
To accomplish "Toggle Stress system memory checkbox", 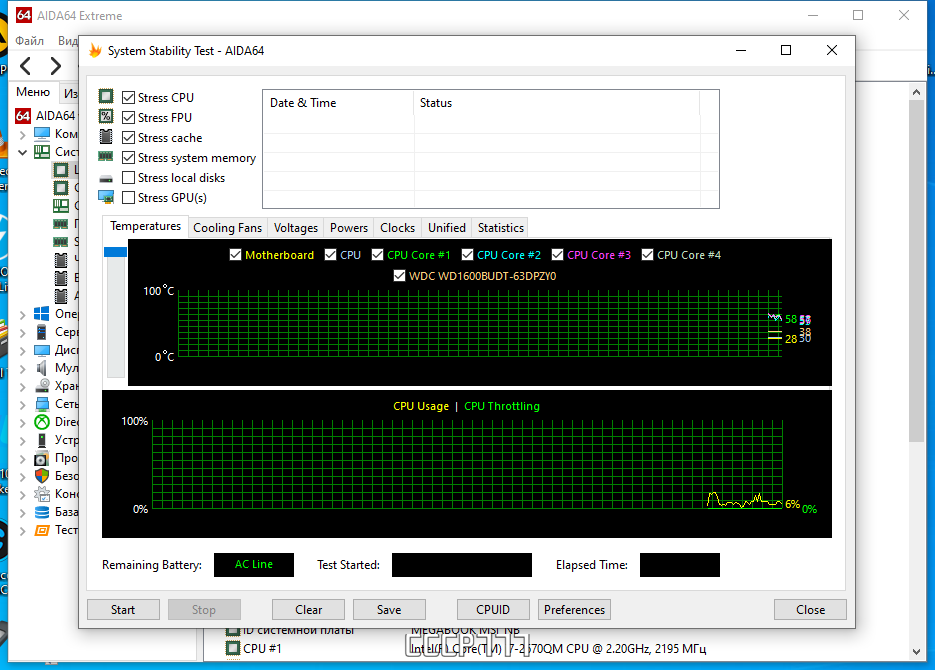I will (x=128, y=158).
